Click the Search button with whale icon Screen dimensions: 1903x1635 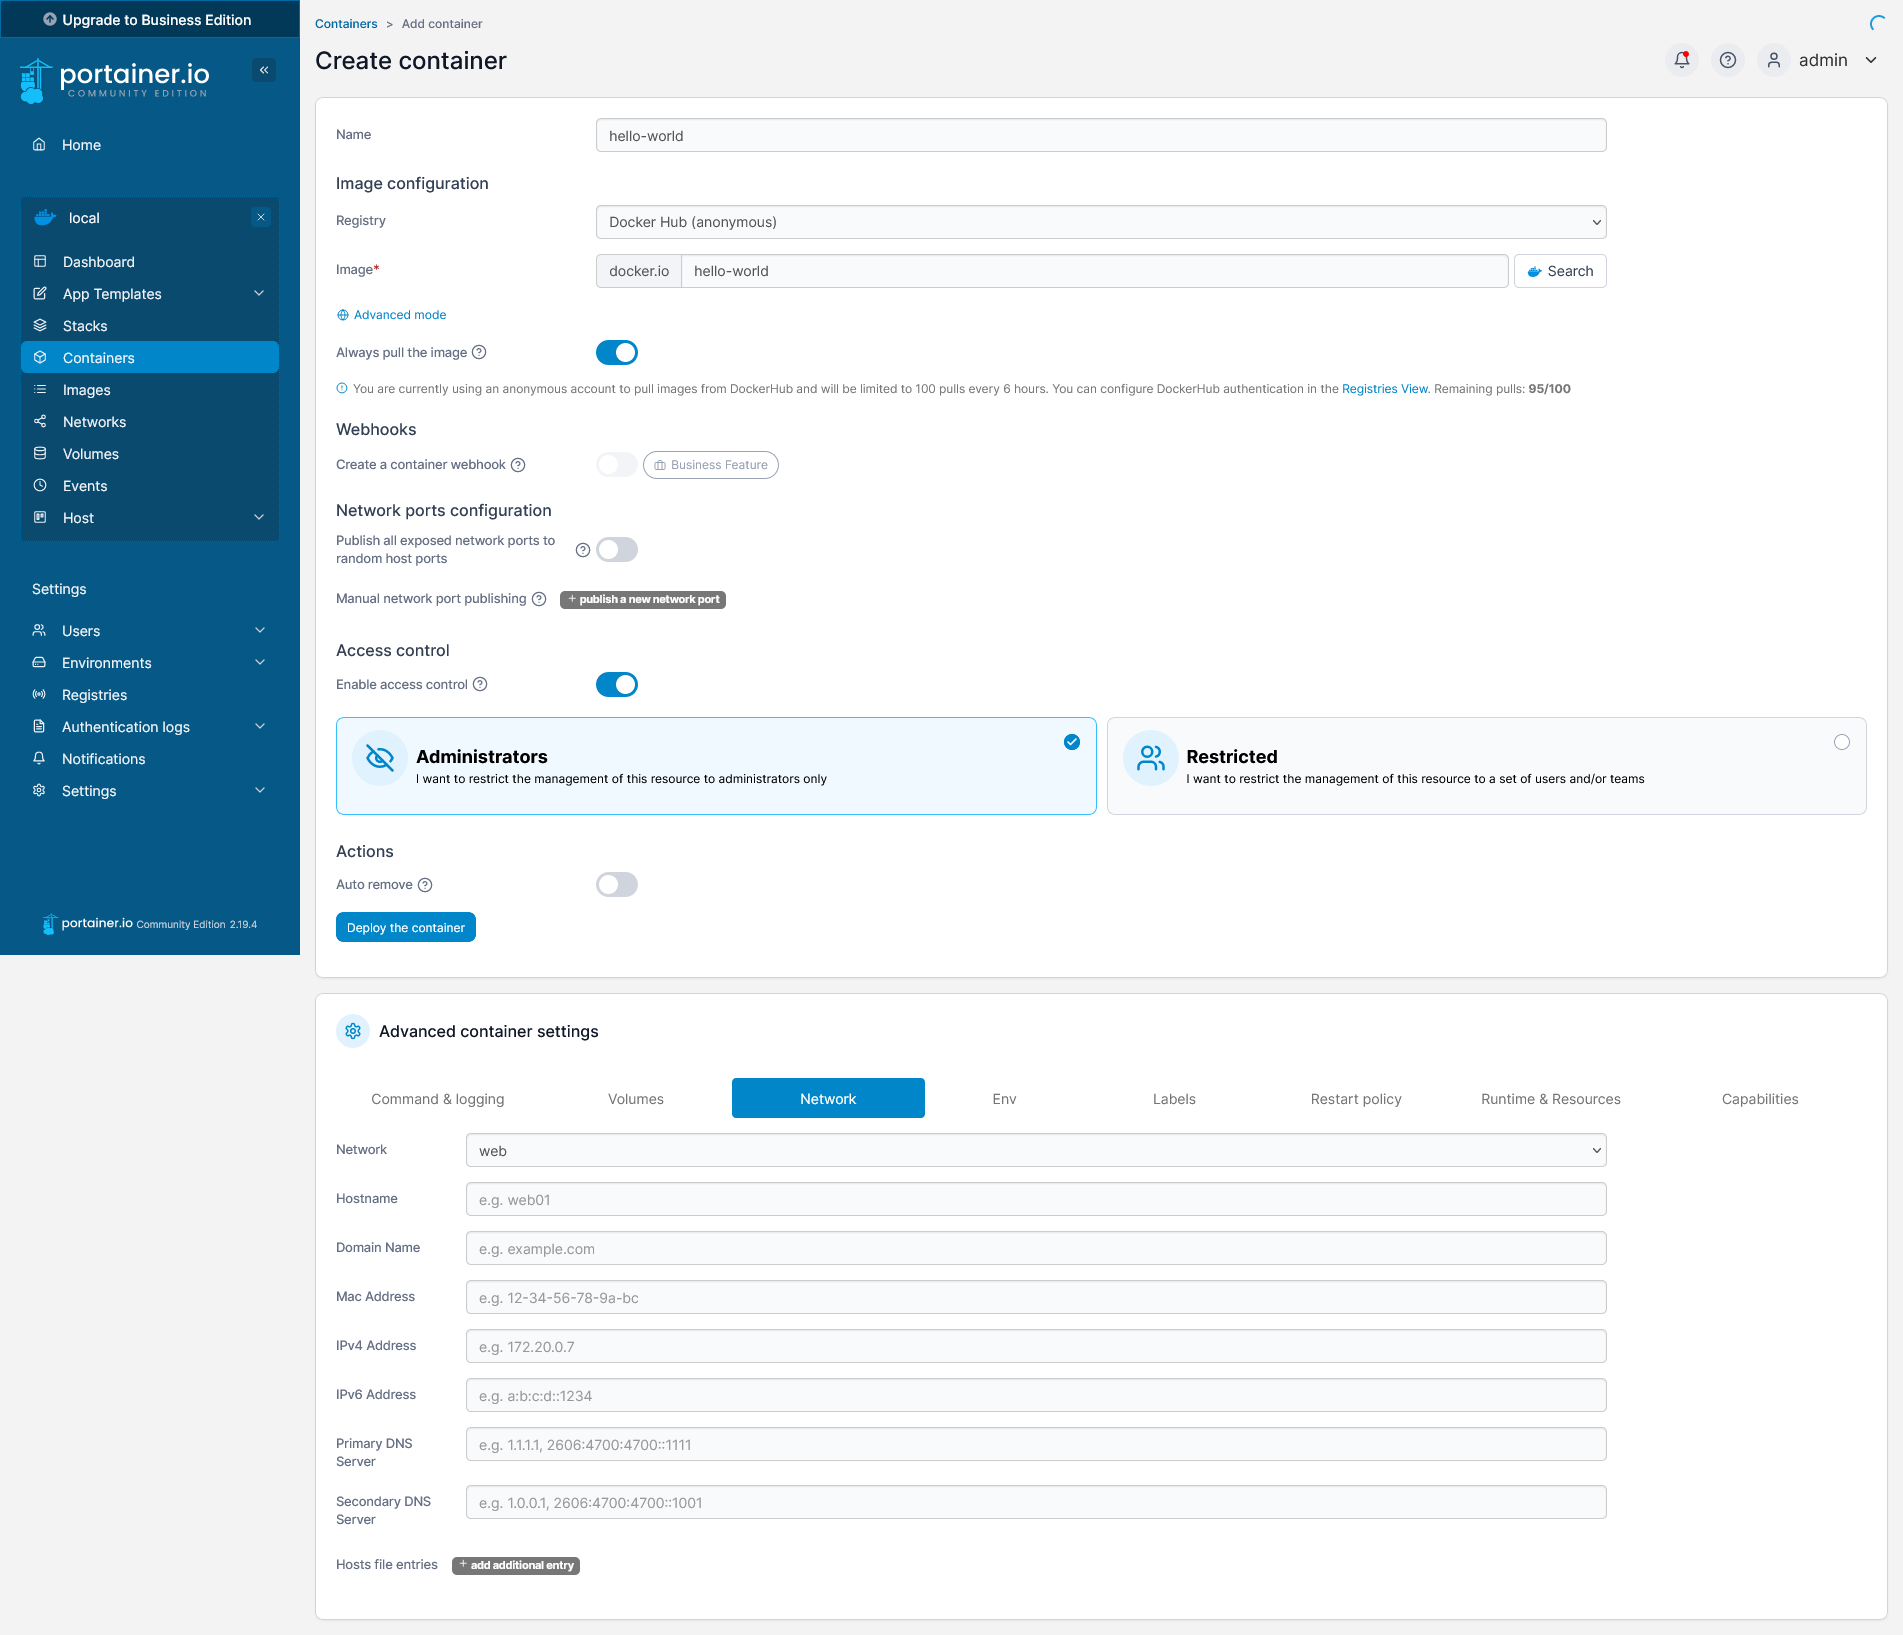click(1559, 271)
